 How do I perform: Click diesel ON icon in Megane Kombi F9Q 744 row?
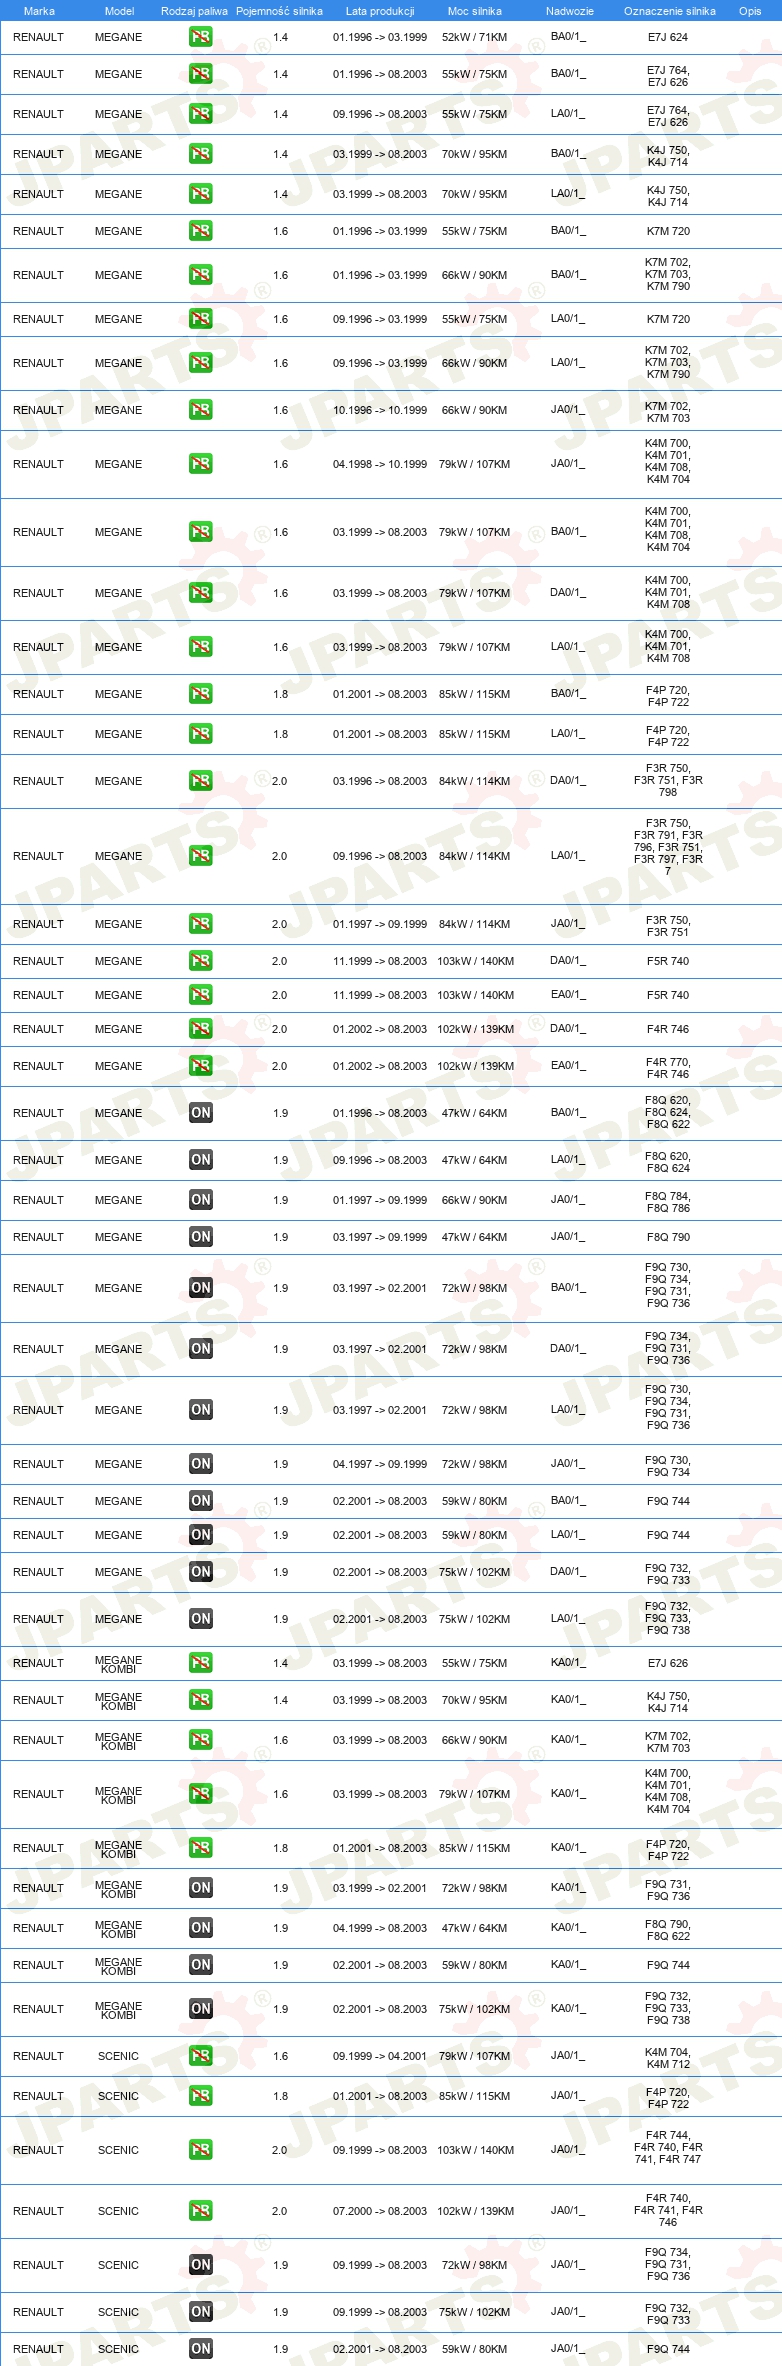click(x=200, y=1965)
